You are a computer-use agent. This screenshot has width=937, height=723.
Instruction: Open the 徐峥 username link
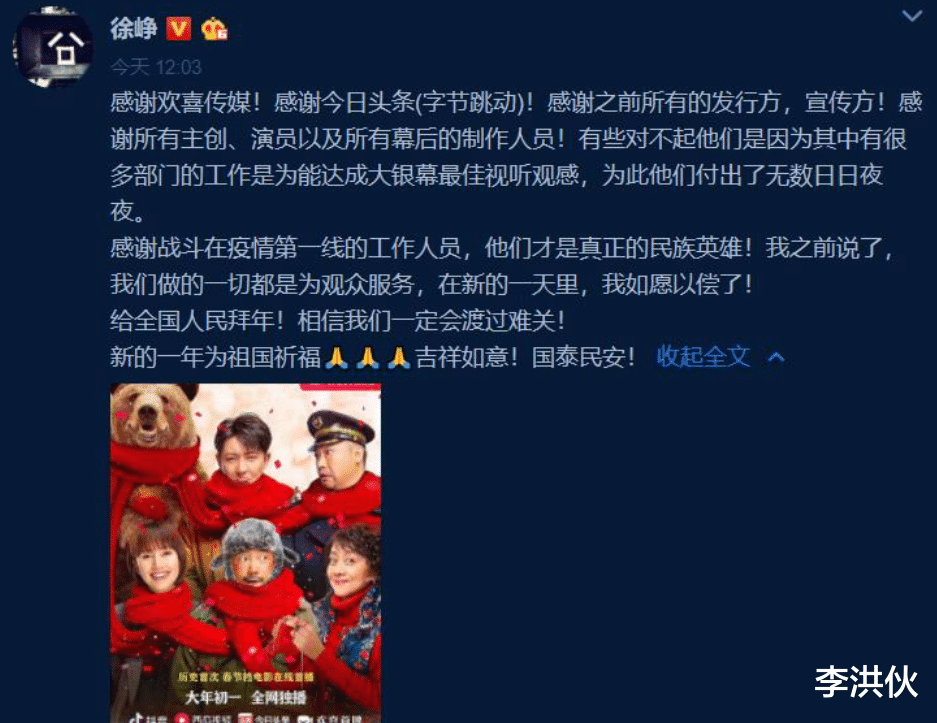tap(133, 28)
